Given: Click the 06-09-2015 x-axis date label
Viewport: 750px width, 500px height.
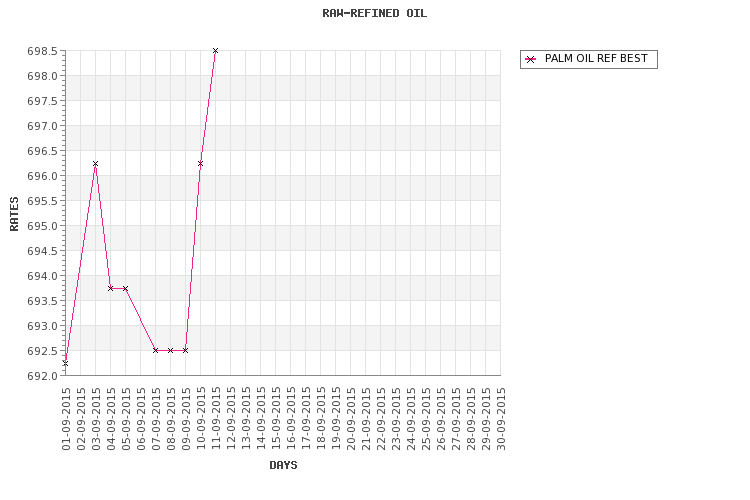Looking at the screenshot, I should (141, 419).
